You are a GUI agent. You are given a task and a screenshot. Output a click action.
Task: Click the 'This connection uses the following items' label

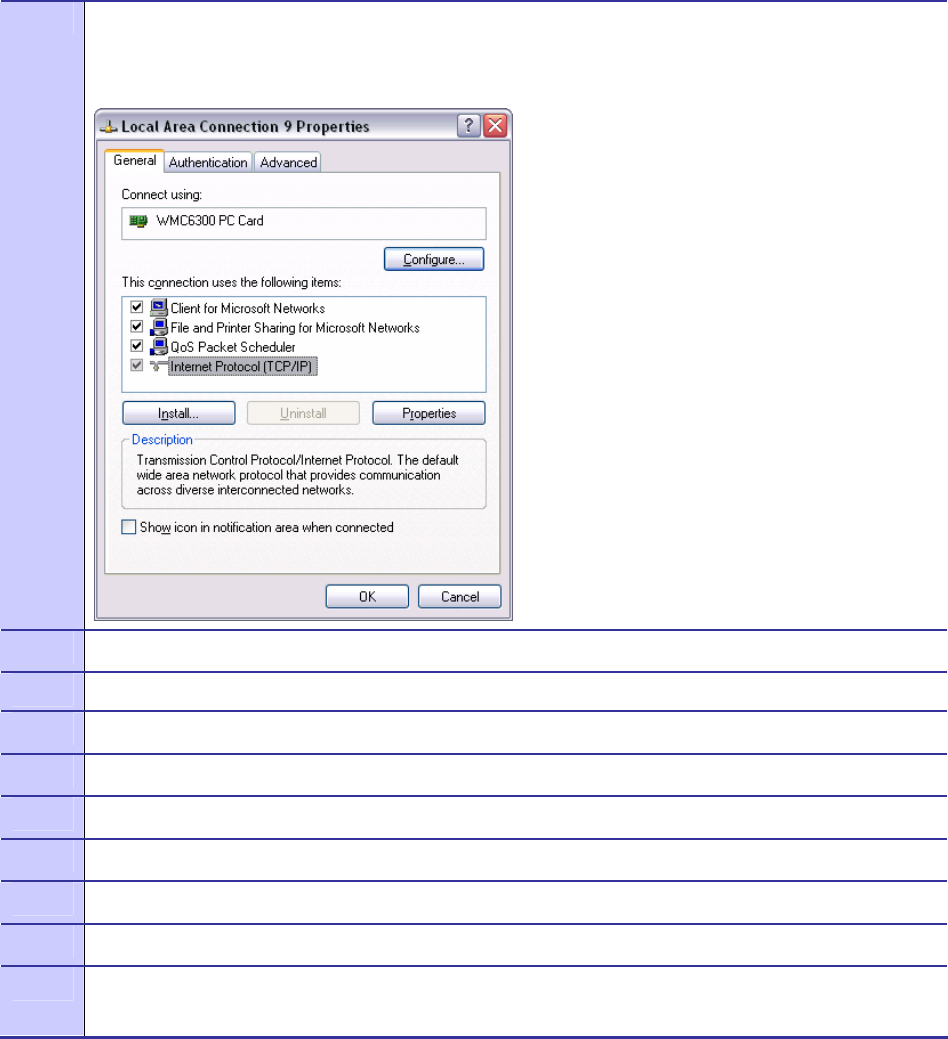click(x=231, y=282)
